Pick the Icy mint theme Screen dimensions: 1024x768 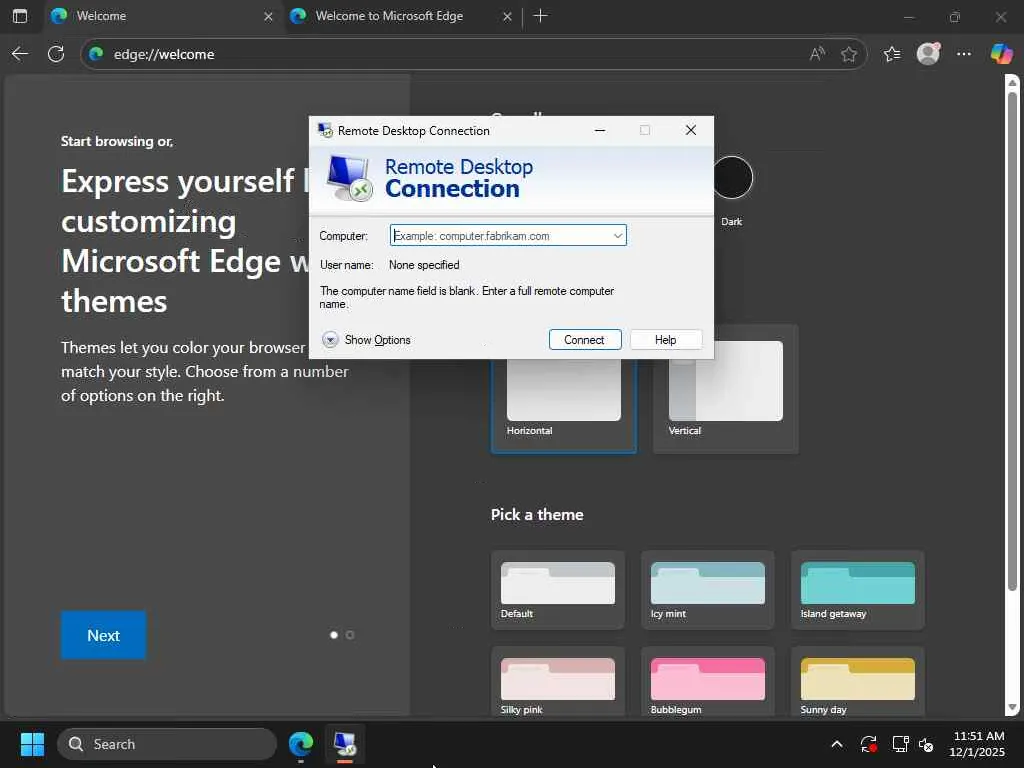(x=708, y=590)
